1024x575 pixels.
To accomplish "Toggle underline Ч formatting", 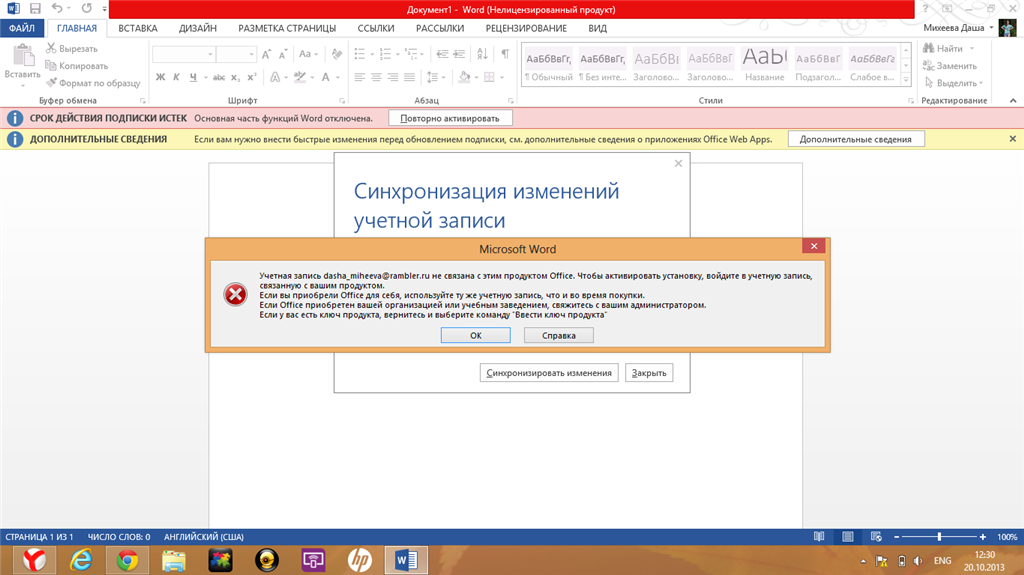I will 193,77.
